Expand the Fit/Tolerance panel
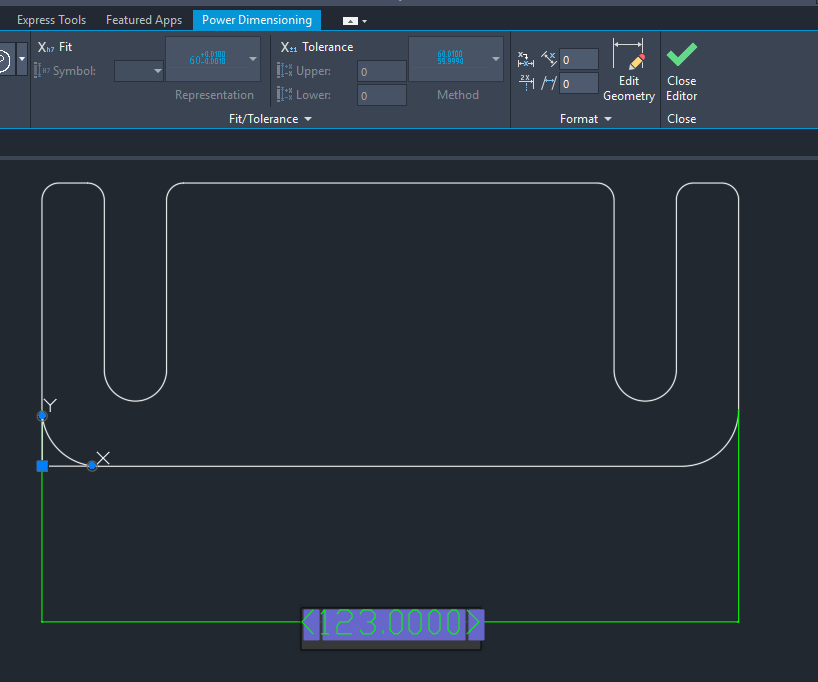Viewport: 818px width, 682px height. click(x=270, y=119)
